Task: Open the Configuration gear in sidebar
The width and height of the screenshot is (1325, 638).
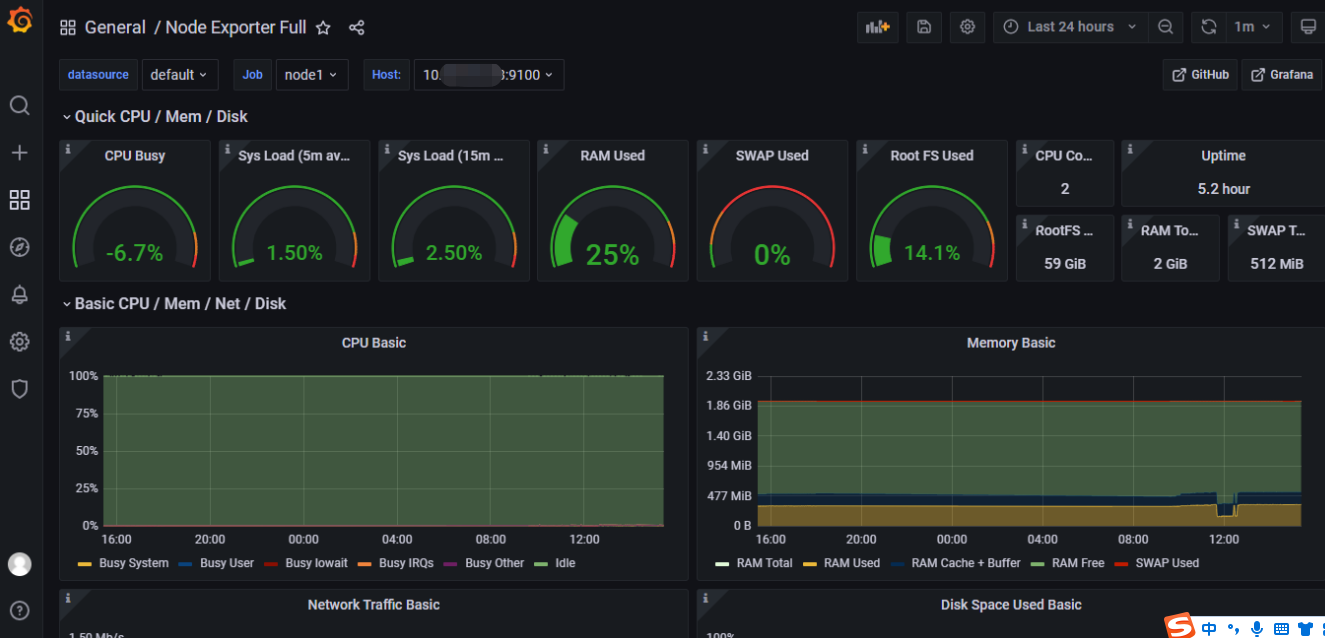Action: click(19, 342)
